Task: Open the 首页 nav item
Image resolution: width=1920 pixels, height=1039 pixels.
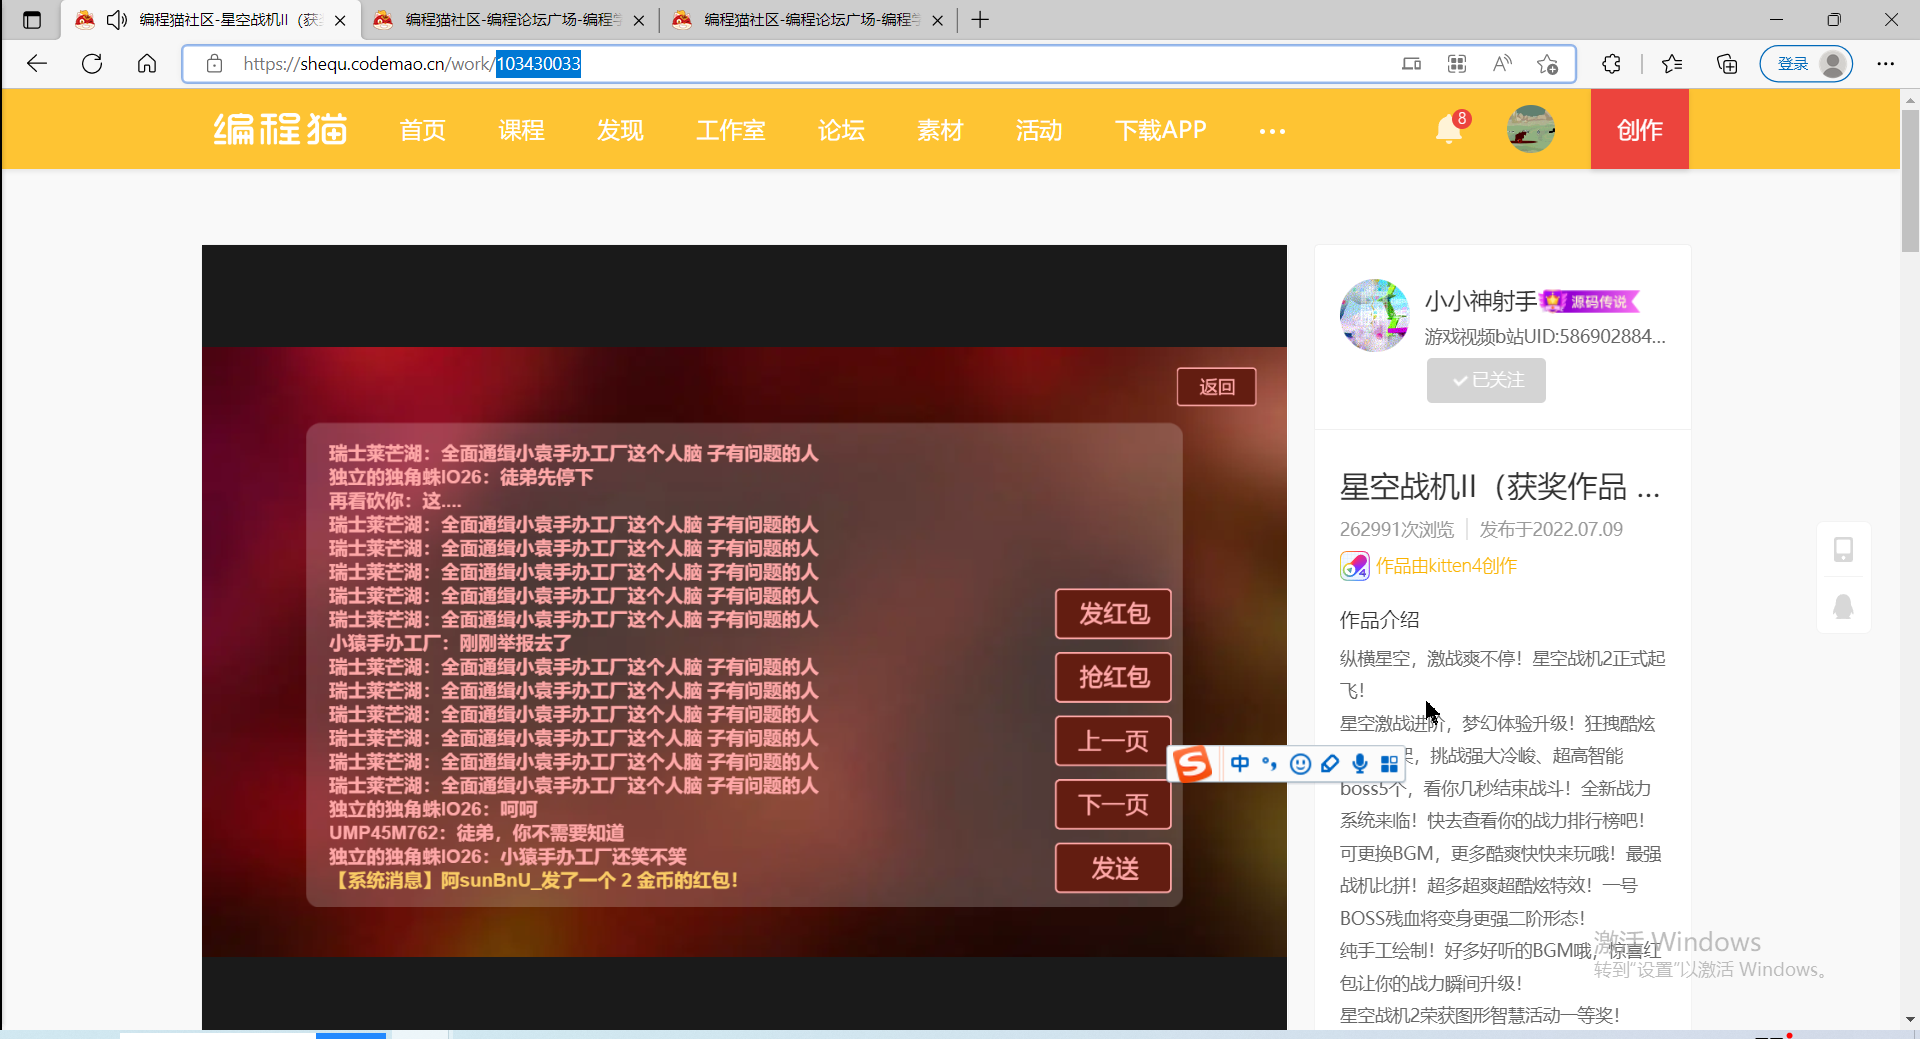Action: coord(423,130)
